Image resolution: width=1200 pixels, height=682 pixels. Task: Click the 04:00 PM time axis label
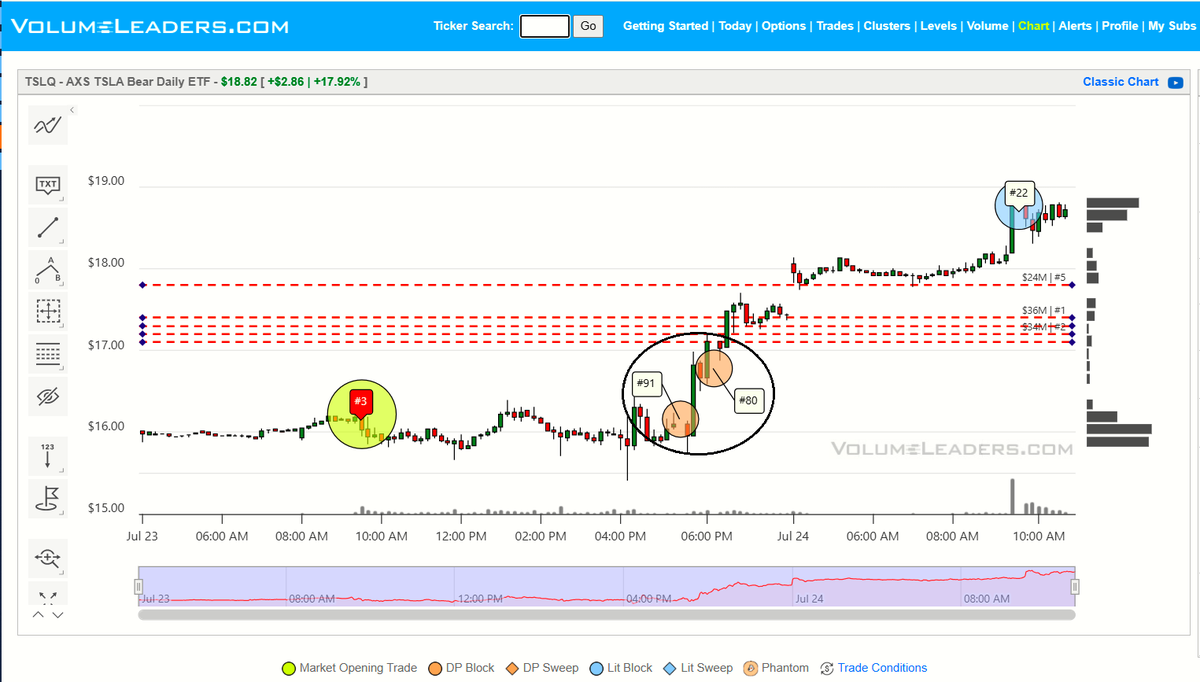(x=620, y=536)
